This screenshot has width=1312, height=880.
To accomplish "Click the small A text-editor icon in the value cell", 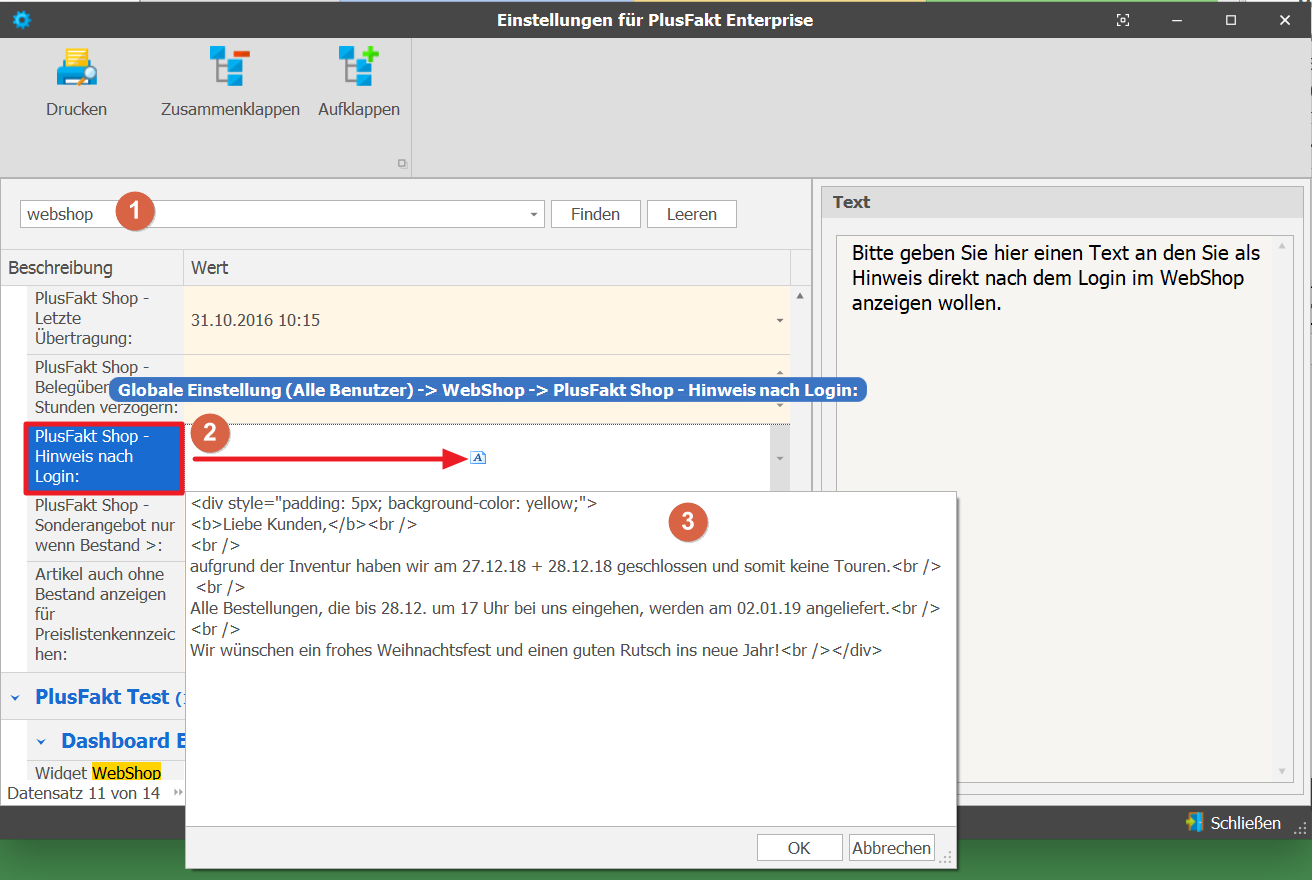I will click(478, 458).
